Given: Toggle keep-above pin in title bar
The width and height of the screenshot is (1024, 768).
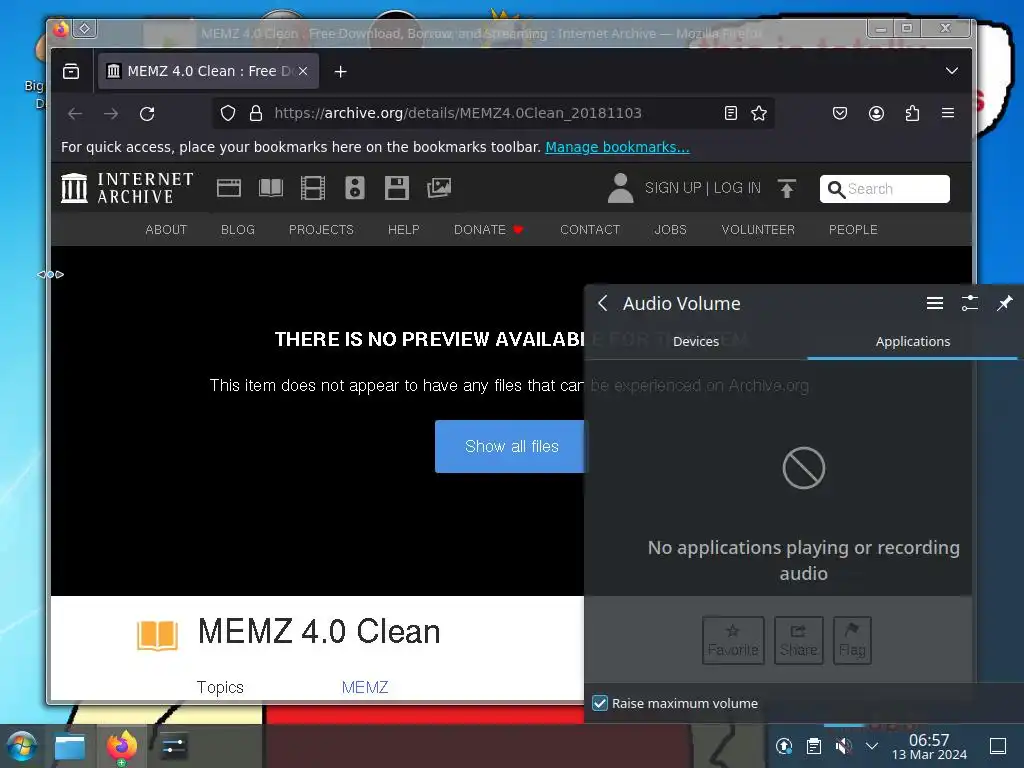Looking at the screenshot, I should point(85,29).
